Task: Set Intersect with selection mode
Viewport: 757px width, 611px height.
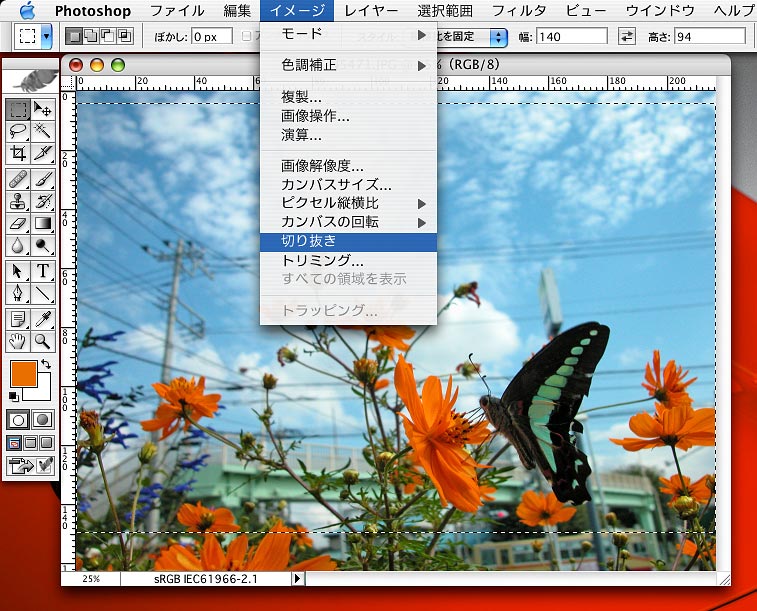Action: [x=125, y=36]
